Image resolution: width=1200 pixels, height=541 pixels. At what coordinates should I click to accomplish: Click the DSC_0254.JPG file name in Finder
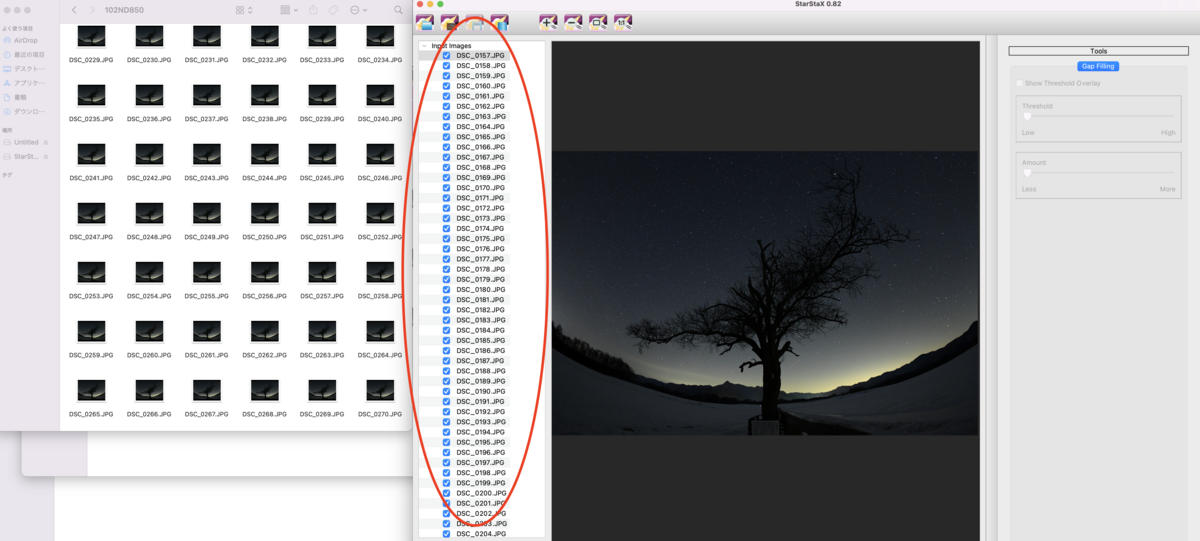pyautogui.click(x=149, y=296)
